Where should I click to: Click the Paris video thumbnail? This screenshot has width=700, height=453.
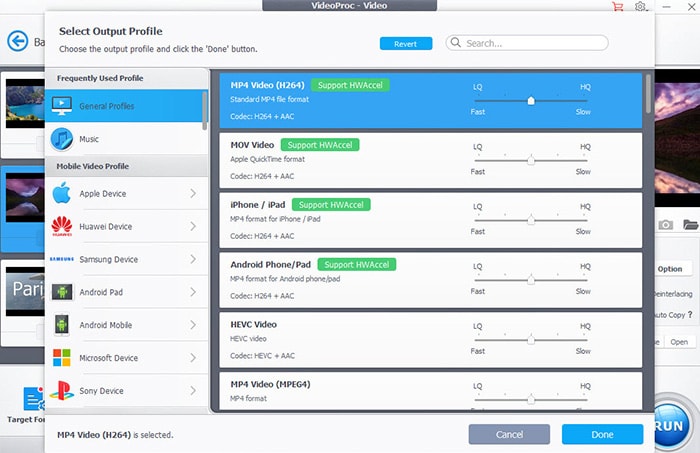click(x=25, y=291)
